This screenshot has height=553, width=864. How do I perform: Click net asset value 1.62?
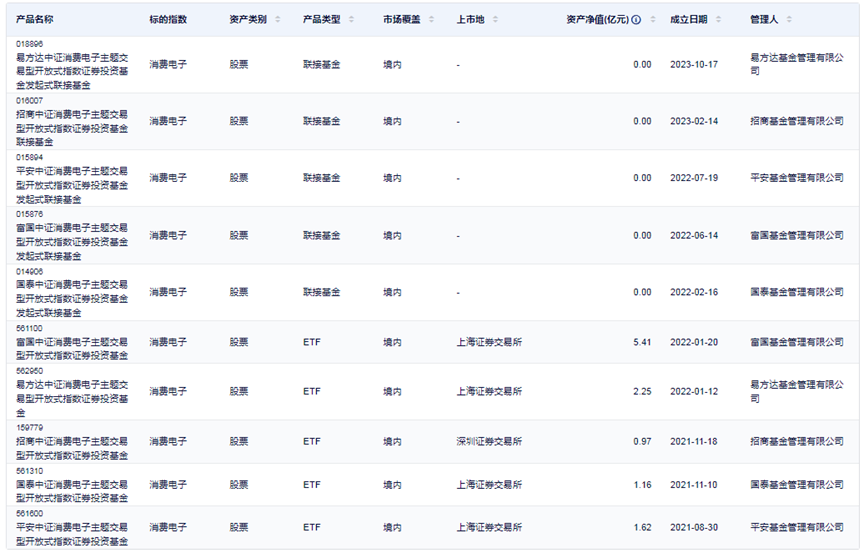(642, 528)
